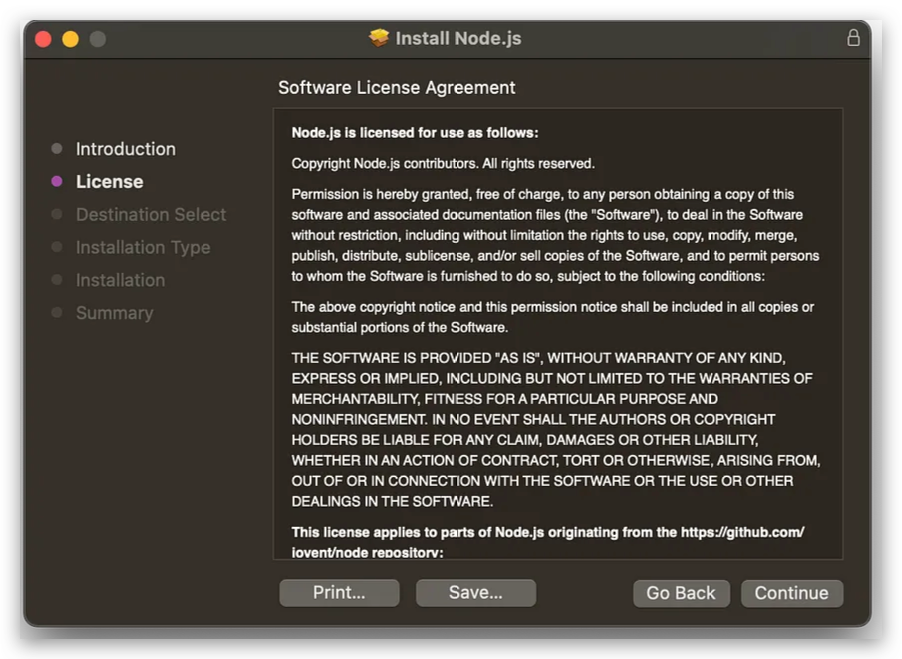This screenshot has height=659, width=902.
Task: Select the Introduction step in sidebar
Action: [x=125, y=149]
